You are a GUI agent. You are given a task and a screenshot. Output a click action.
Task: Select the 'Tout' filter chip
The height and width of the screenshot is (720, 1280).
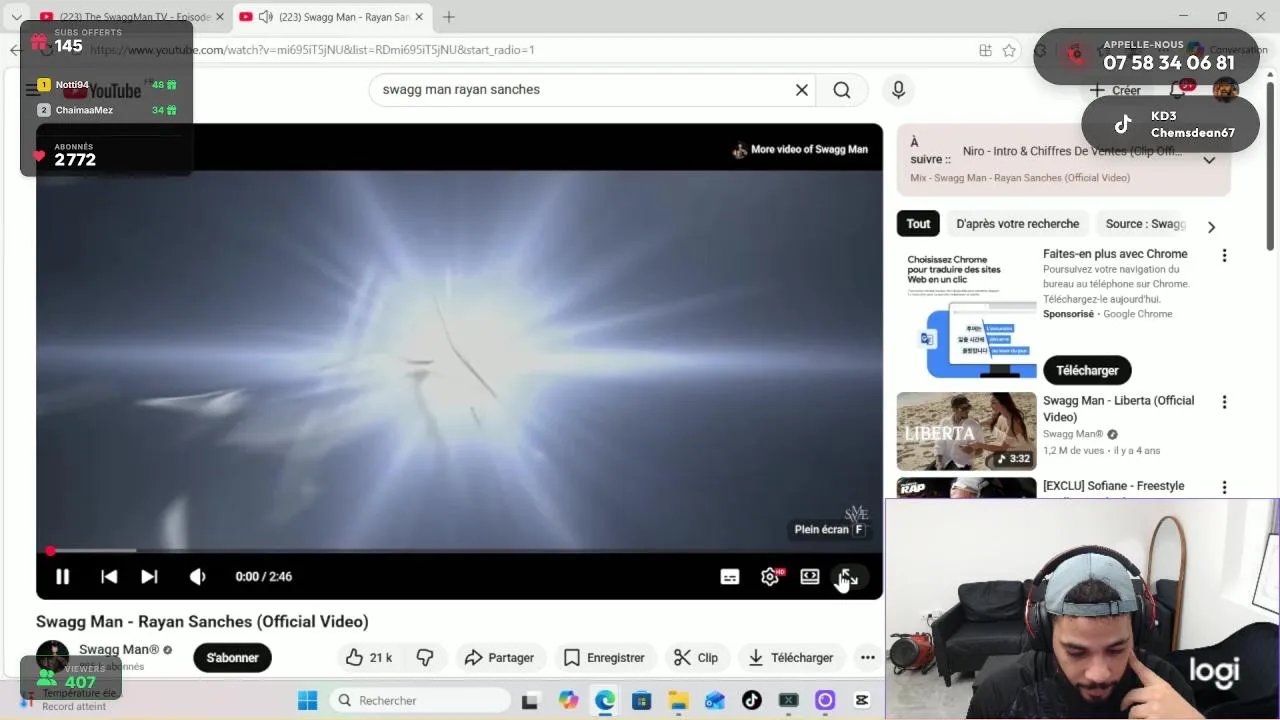919,224
